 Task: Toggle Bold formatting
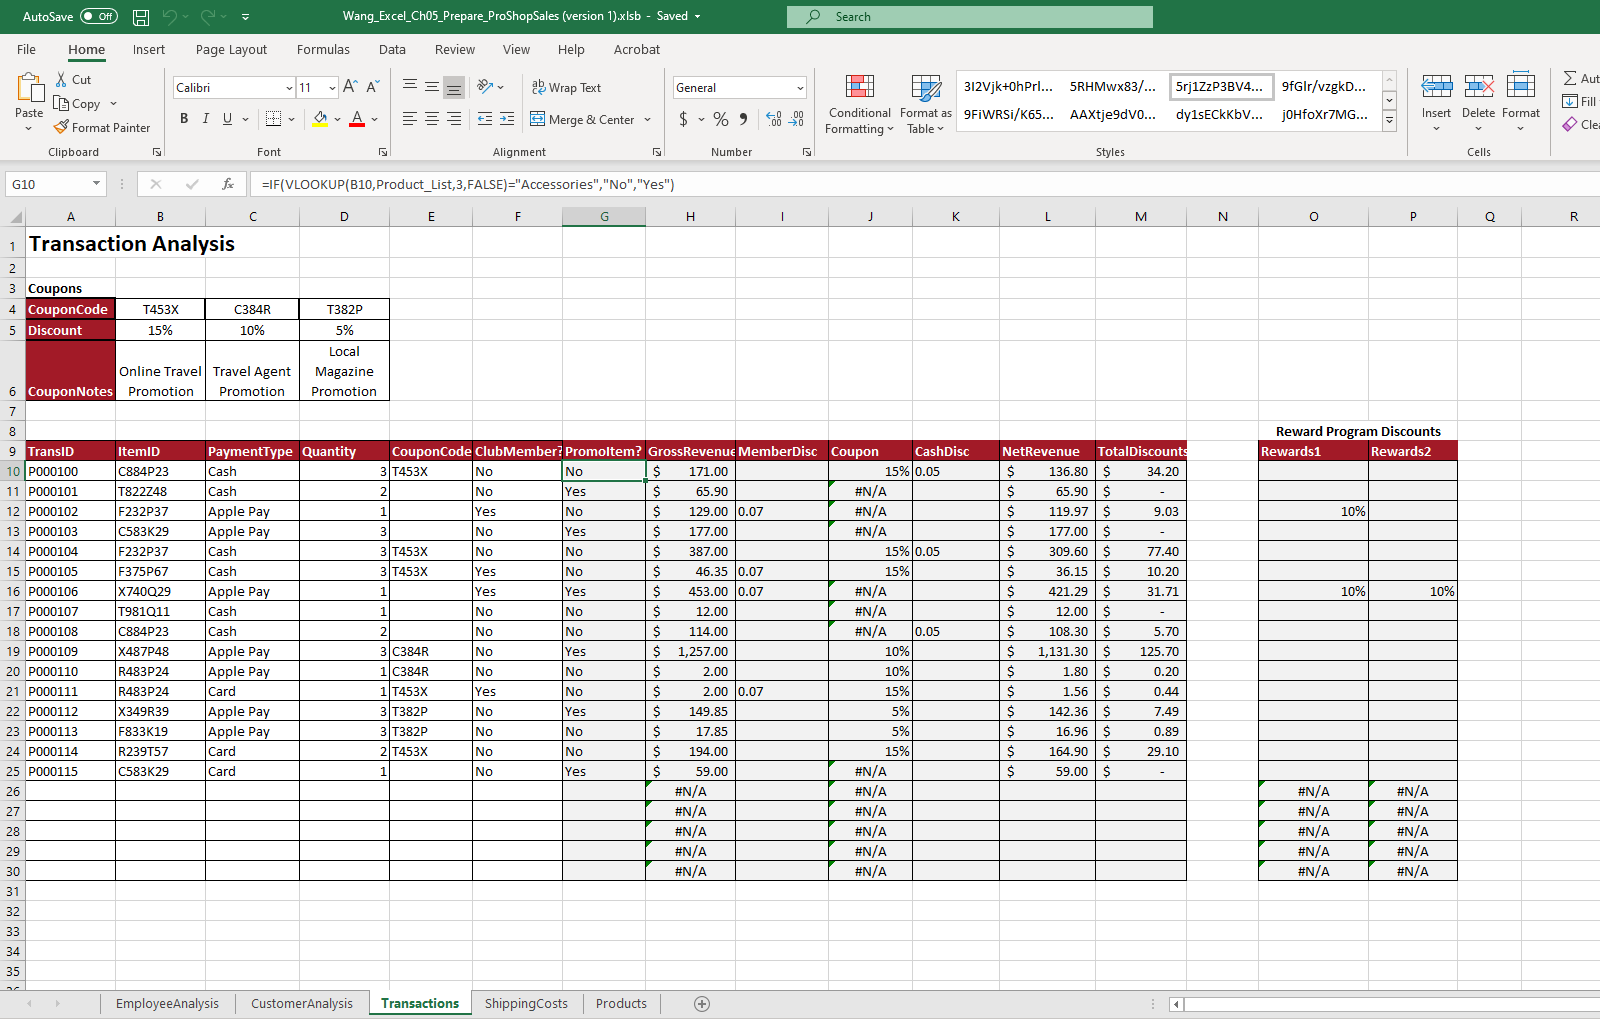coord(184,119)
